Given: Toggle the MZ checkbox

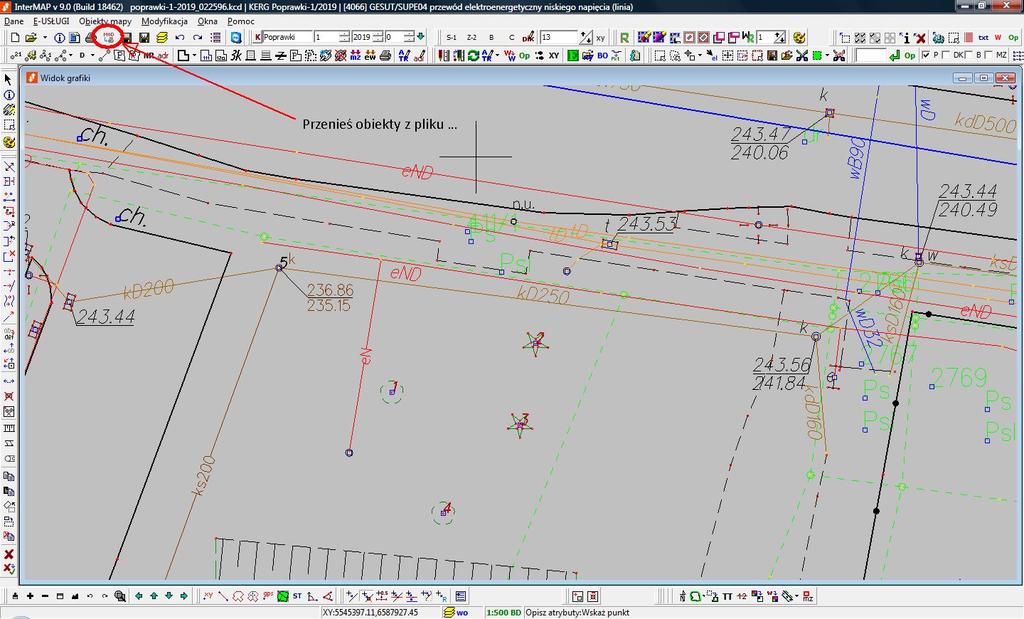Looking at the screenshot, I should tap(989, 56).
